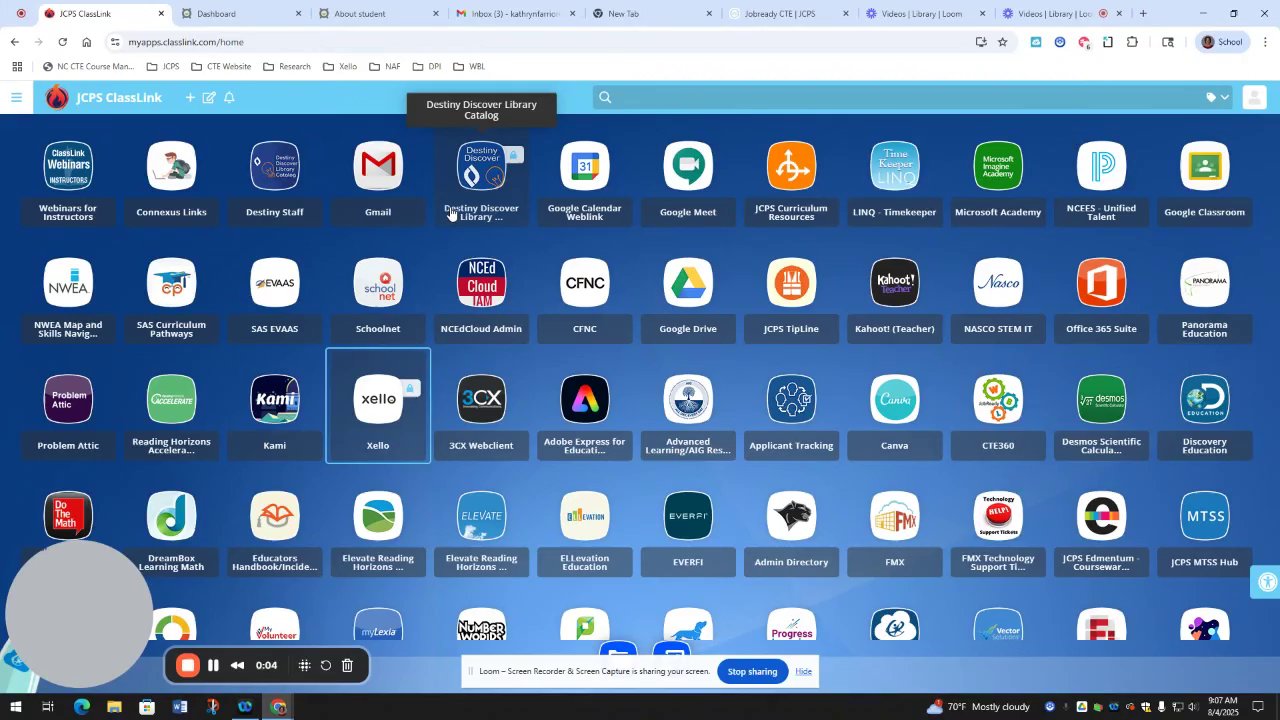Launch Canva app

click(895, 415)
